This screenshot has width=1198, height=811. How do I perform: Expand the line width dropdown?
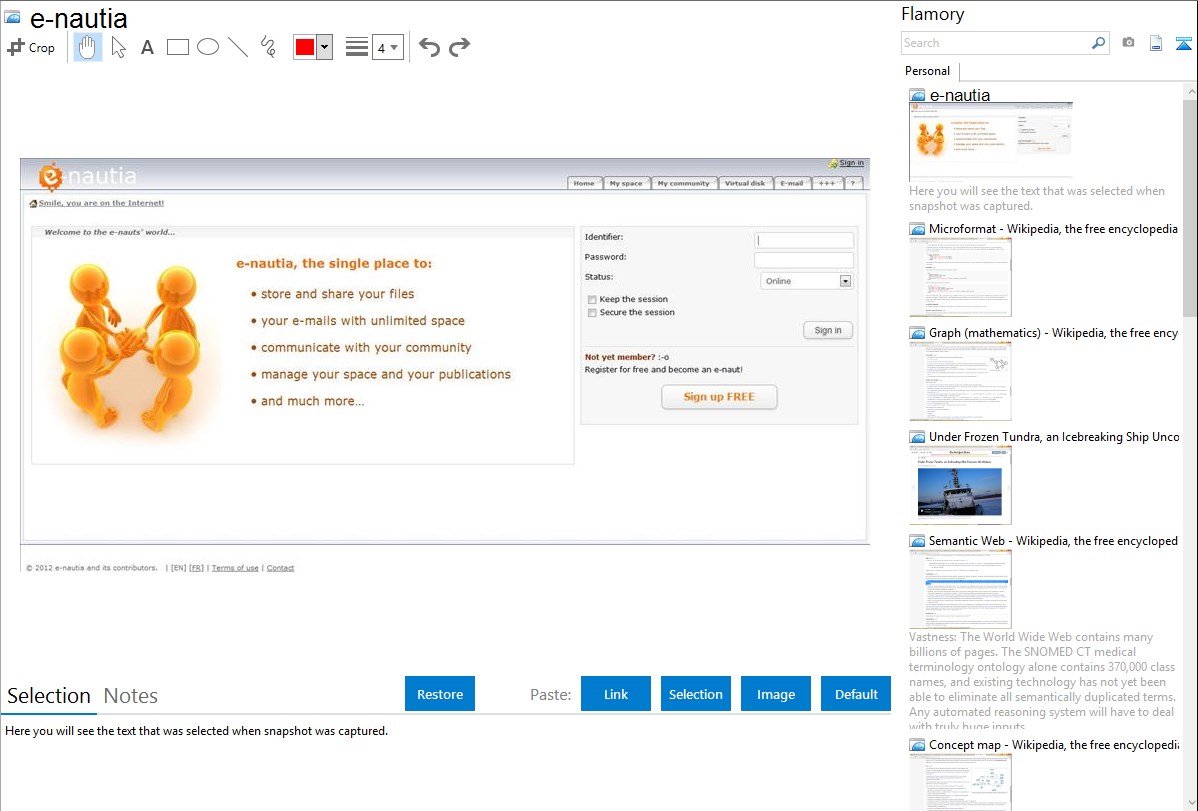pyautogui.click(x=387, y=47)
